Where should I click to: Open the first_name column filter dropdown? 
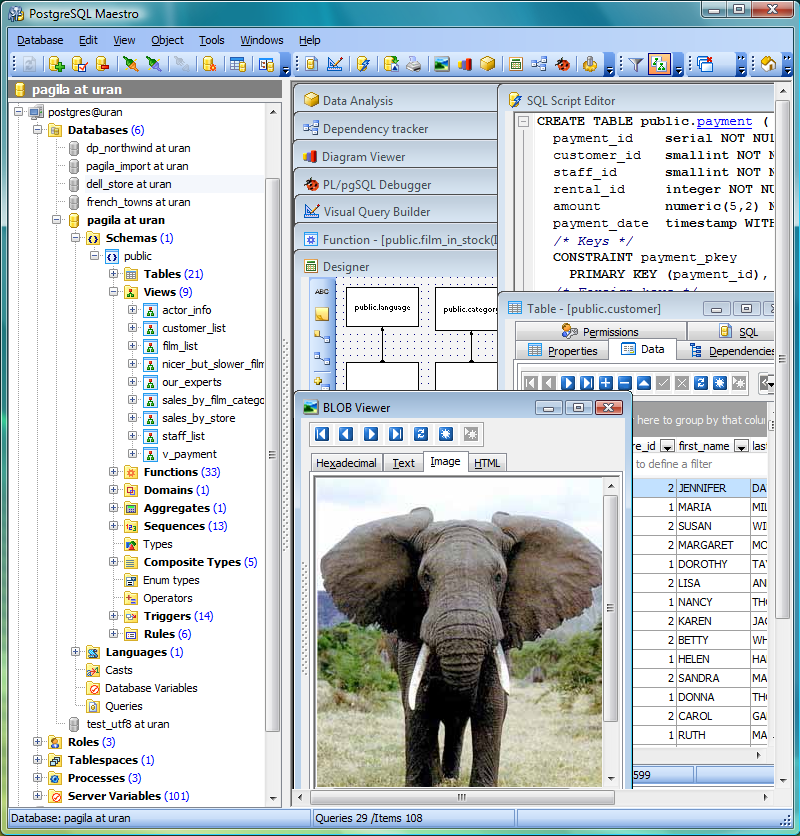coord(741,446)
